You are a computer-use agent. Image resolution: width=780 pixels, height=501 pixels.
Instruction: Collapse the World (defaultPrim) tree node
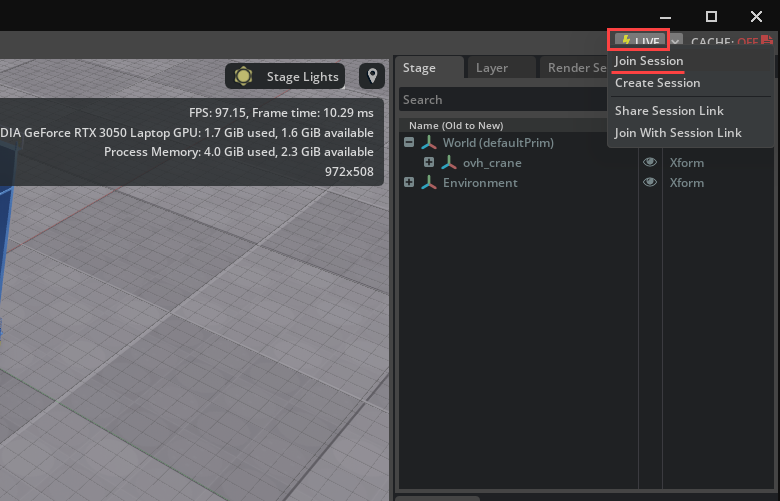coord(408,142)
